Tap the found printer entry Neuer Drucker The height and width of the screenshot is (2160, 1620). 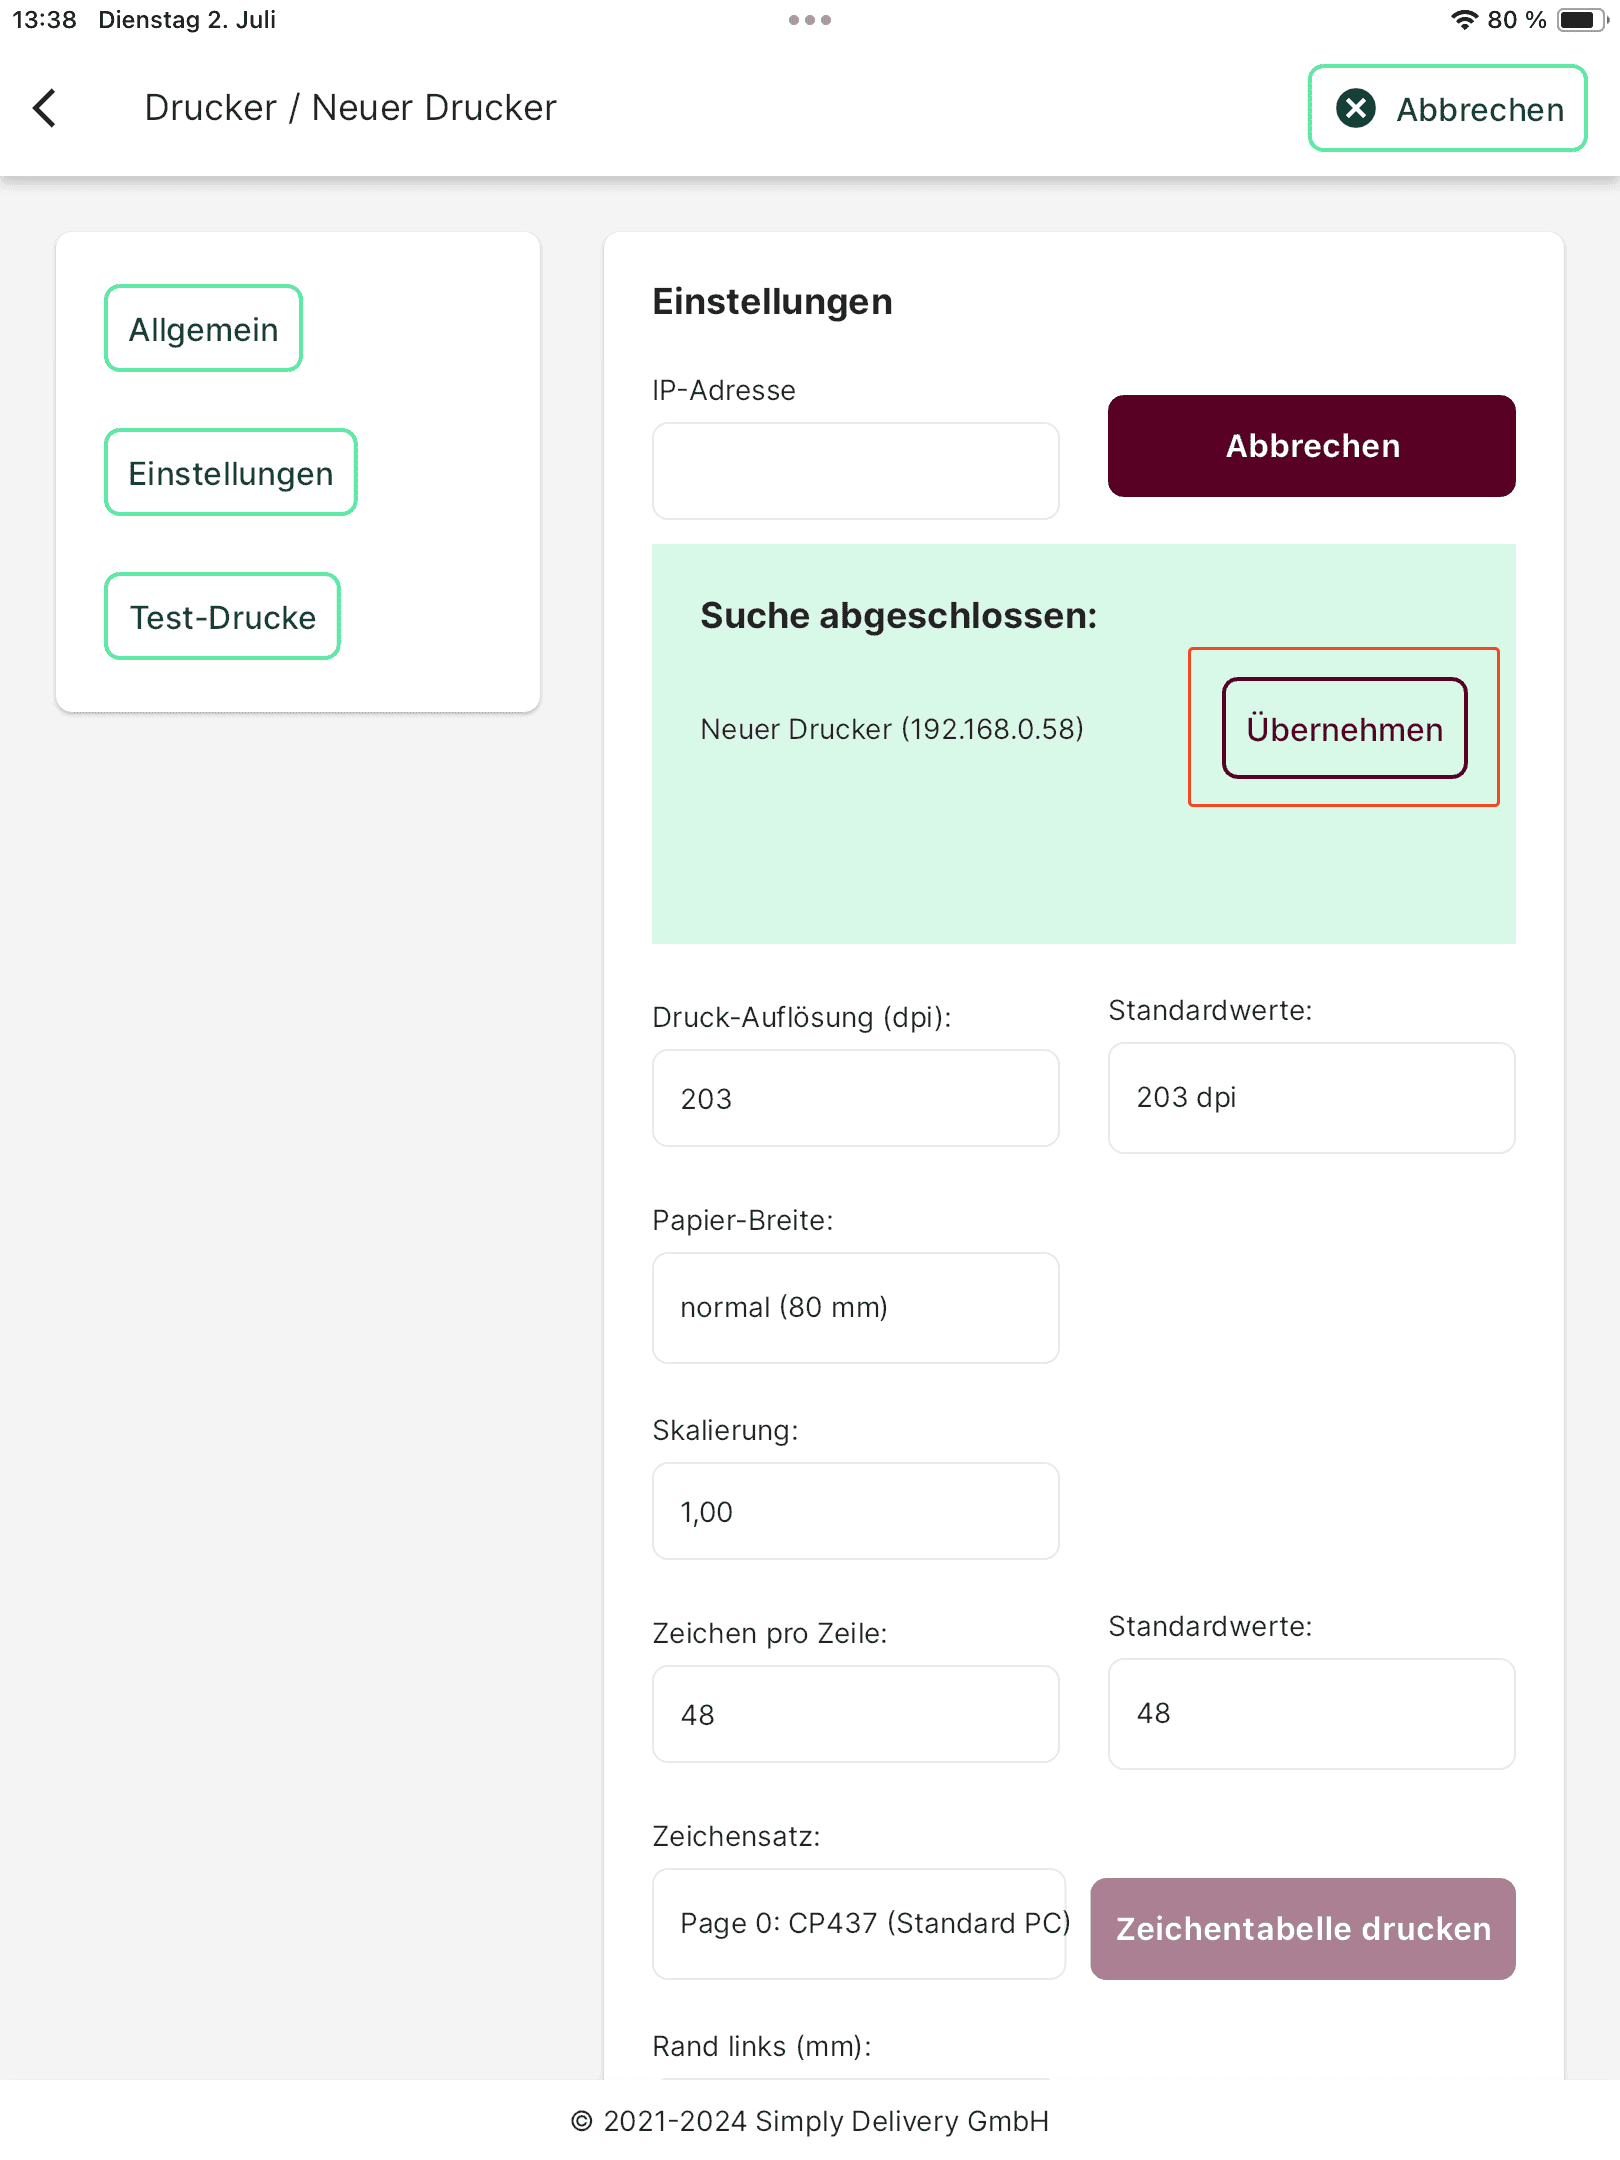[x=891, y=729]
